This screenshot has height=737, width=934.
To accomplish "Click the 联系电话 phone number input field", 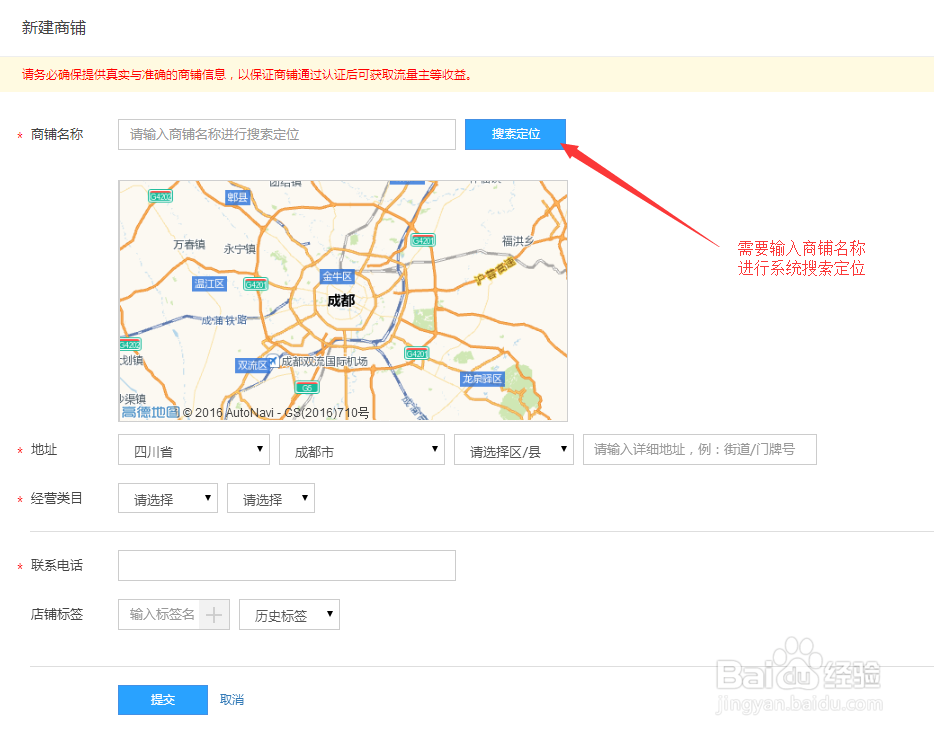I will [x=286, y=565].
